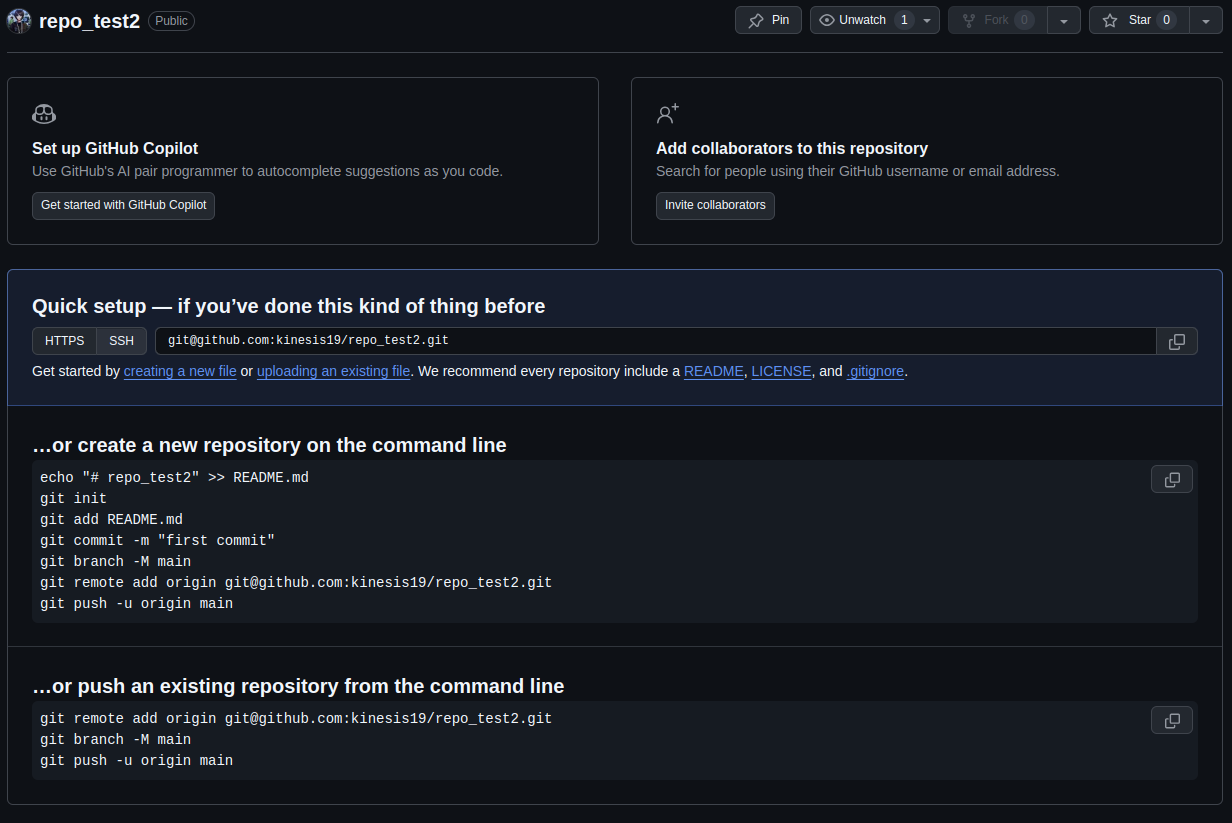
Task: Click Get started with GitHub Copilot
Action: [x=123, y=205]
